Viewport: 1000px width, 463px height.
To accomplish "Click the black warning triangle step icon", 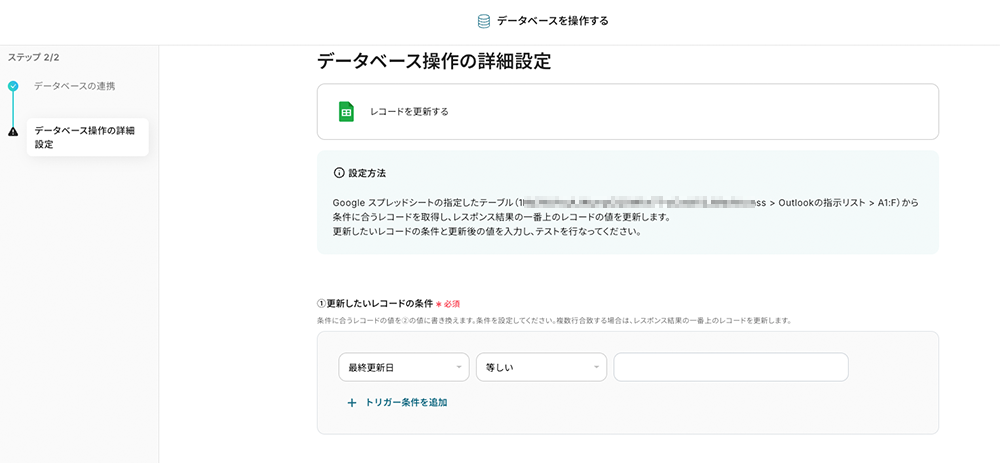I will [x=13, y=131].
